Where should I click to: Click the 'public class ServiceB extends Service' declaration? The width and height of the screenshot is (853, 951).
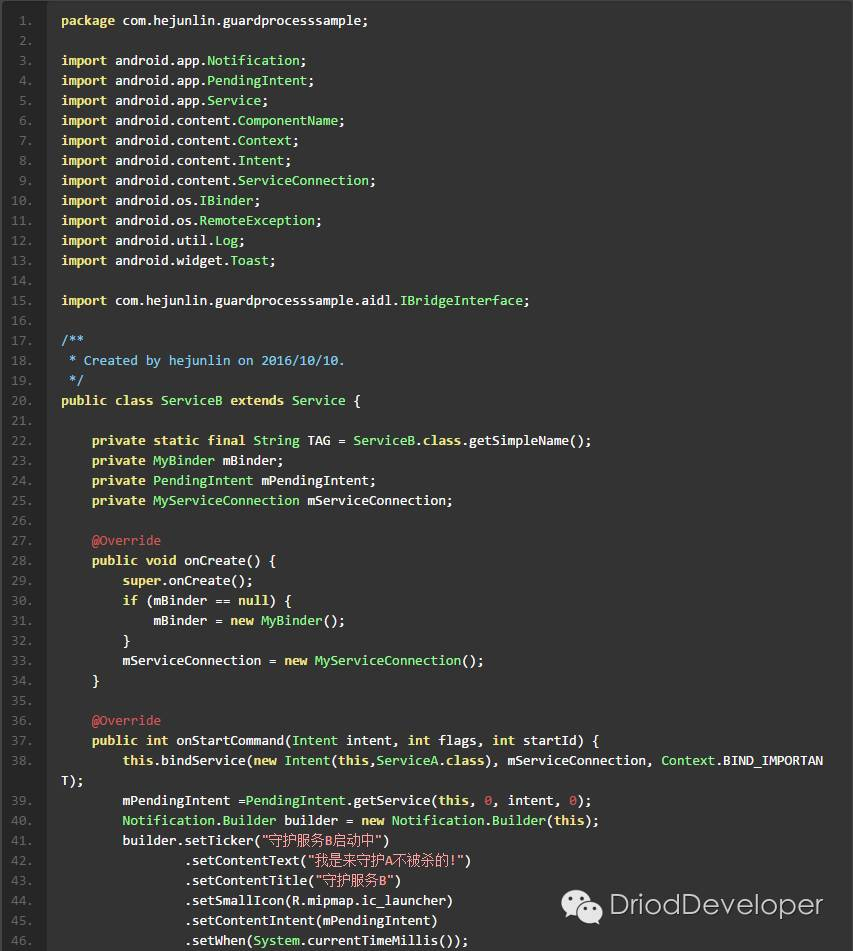(211, 402)
